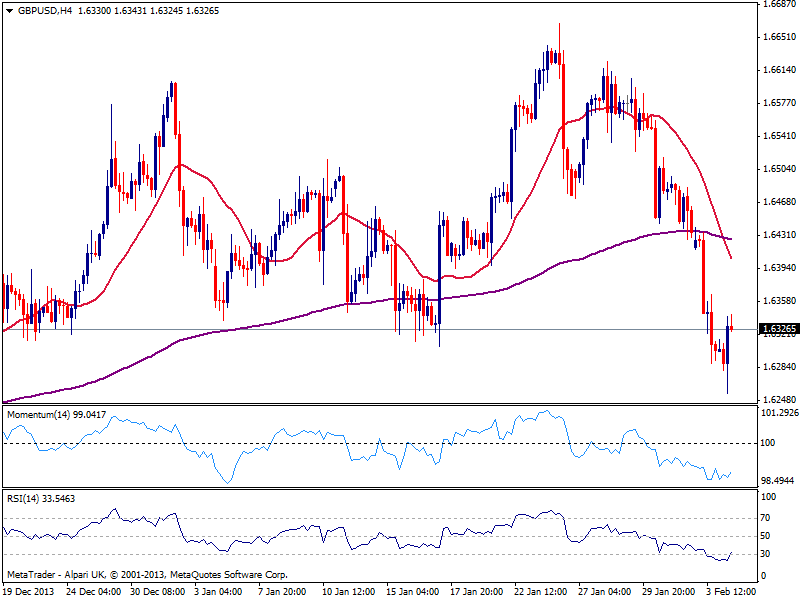Screen dimensions: 800x600
Task: Click the 29 Jan 20:00 date label
Action: 669,592
